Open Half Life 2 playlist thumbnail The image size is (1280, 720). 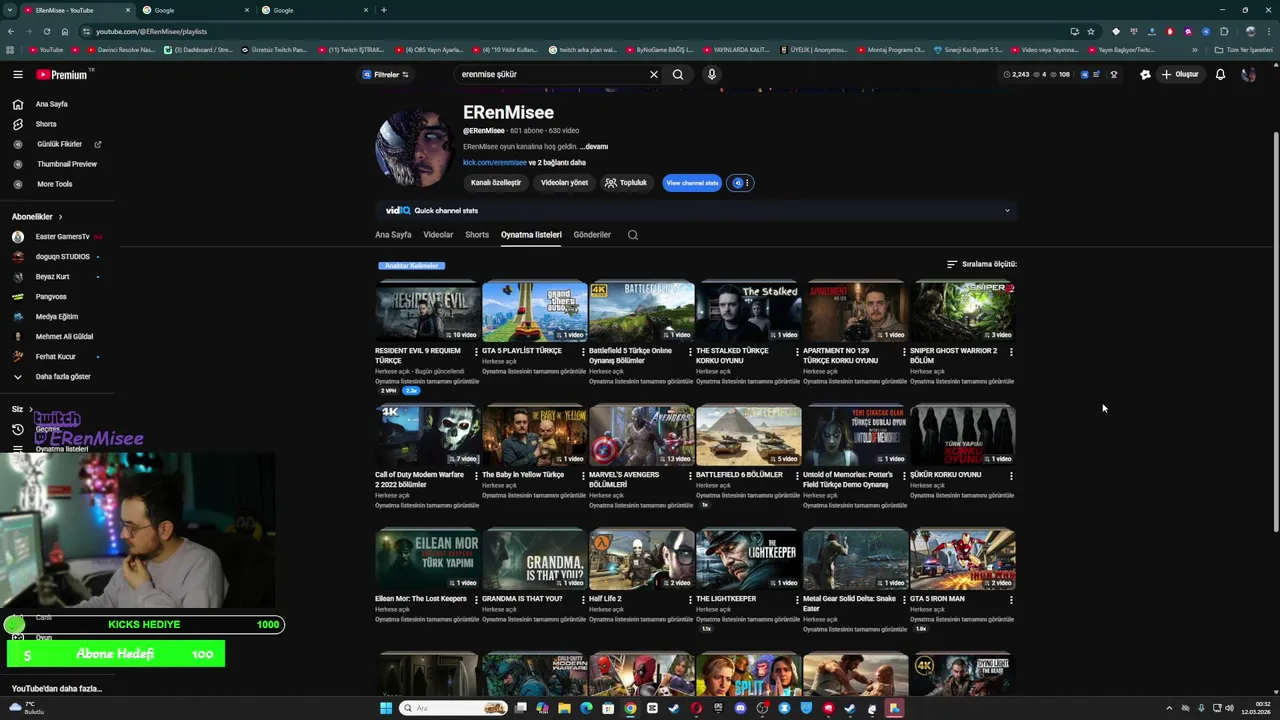[x=642, y=559]
